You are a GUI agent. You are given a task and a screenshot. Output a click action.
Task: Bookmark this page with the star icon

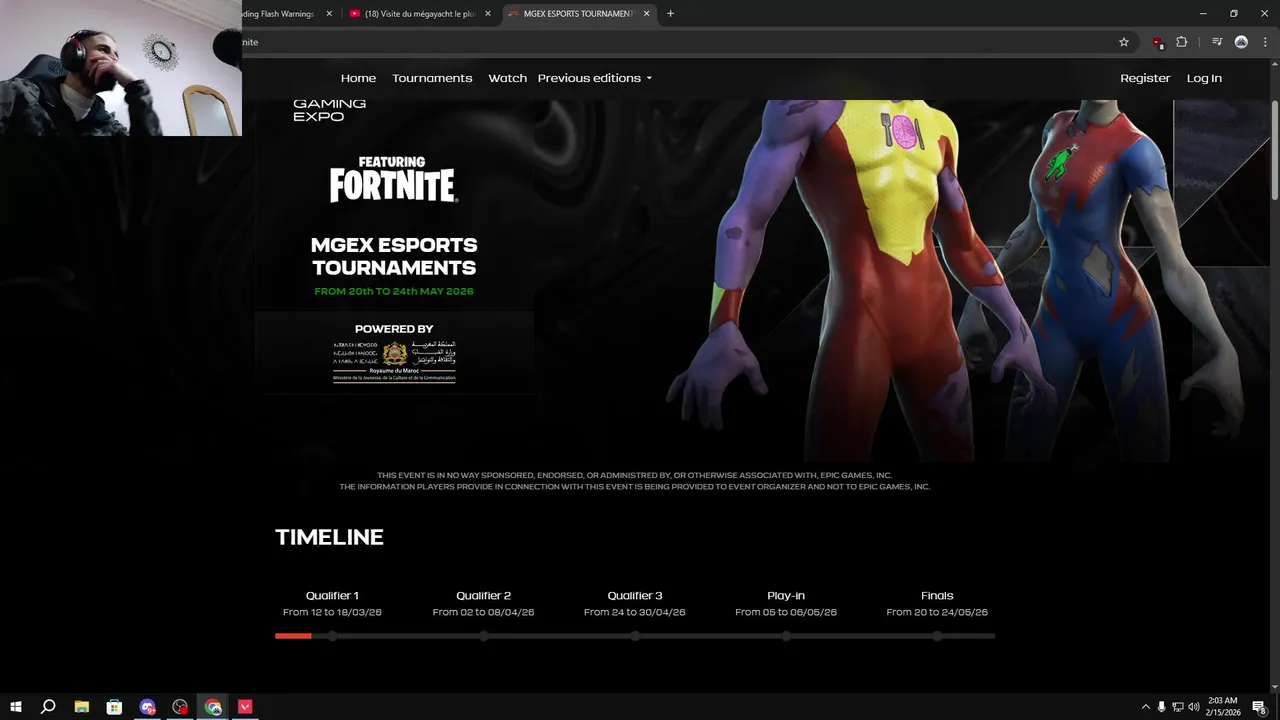click(x=1124, y=42)
